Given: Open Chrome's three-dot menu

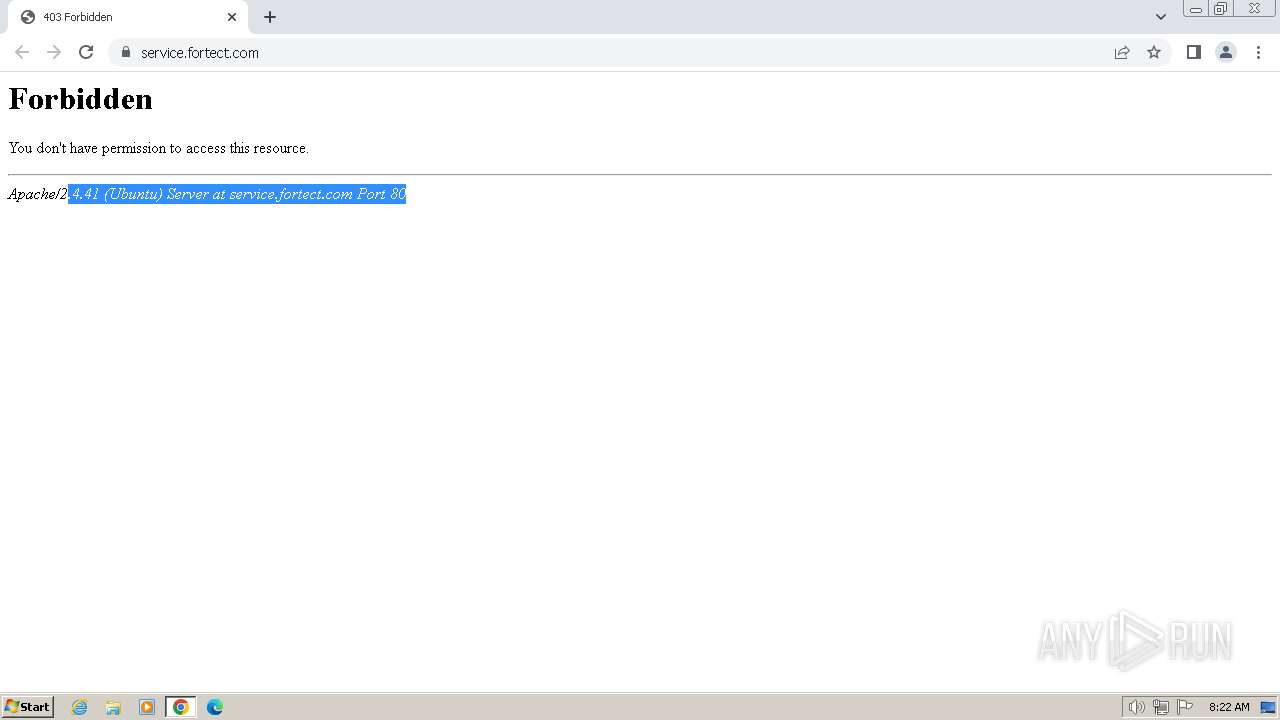Looking at the screenshot, I should tap(1259, 52).
